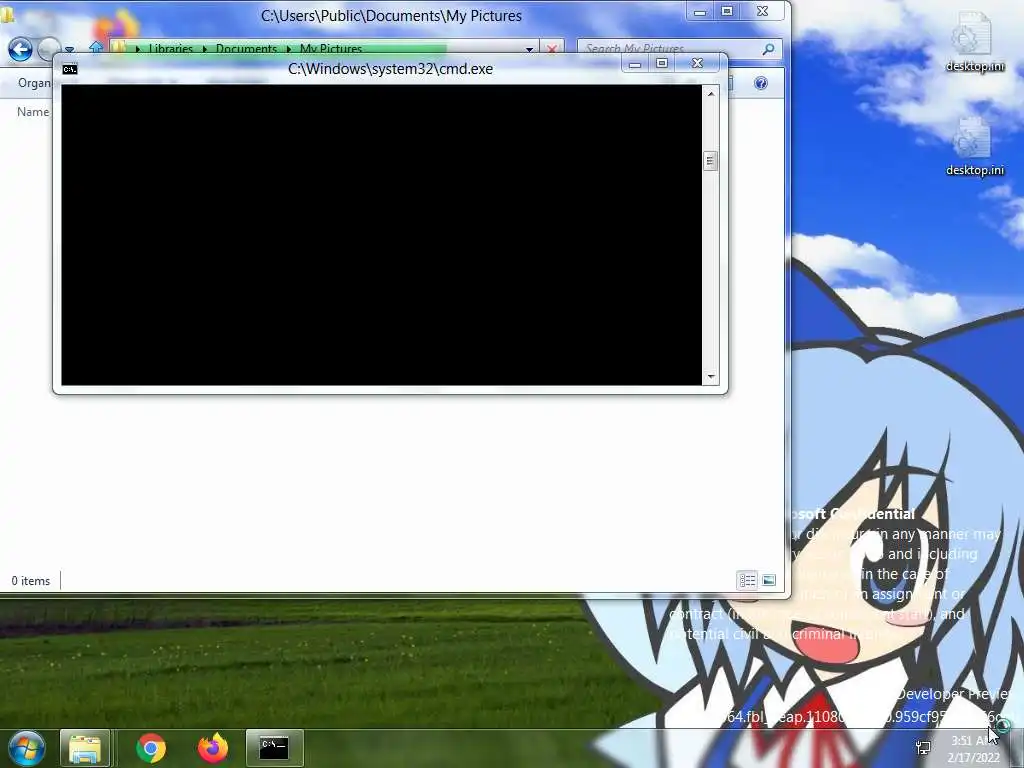Minimize the My Pictures Explorer window

pyautogui.click(x=700, y=12)
